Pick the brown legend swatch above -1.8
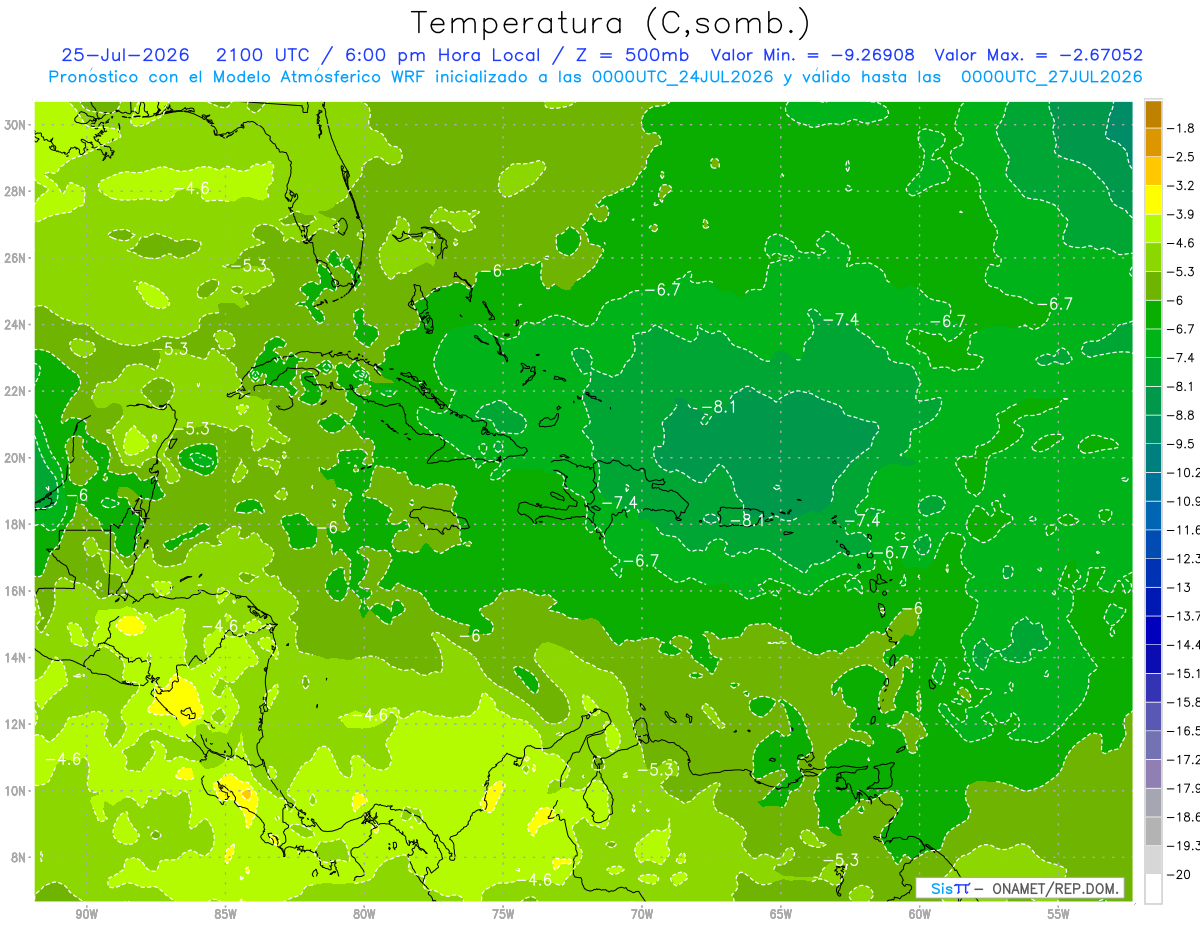The image size is (1200, 927). pyautogui.click(x=1153, y=113)
